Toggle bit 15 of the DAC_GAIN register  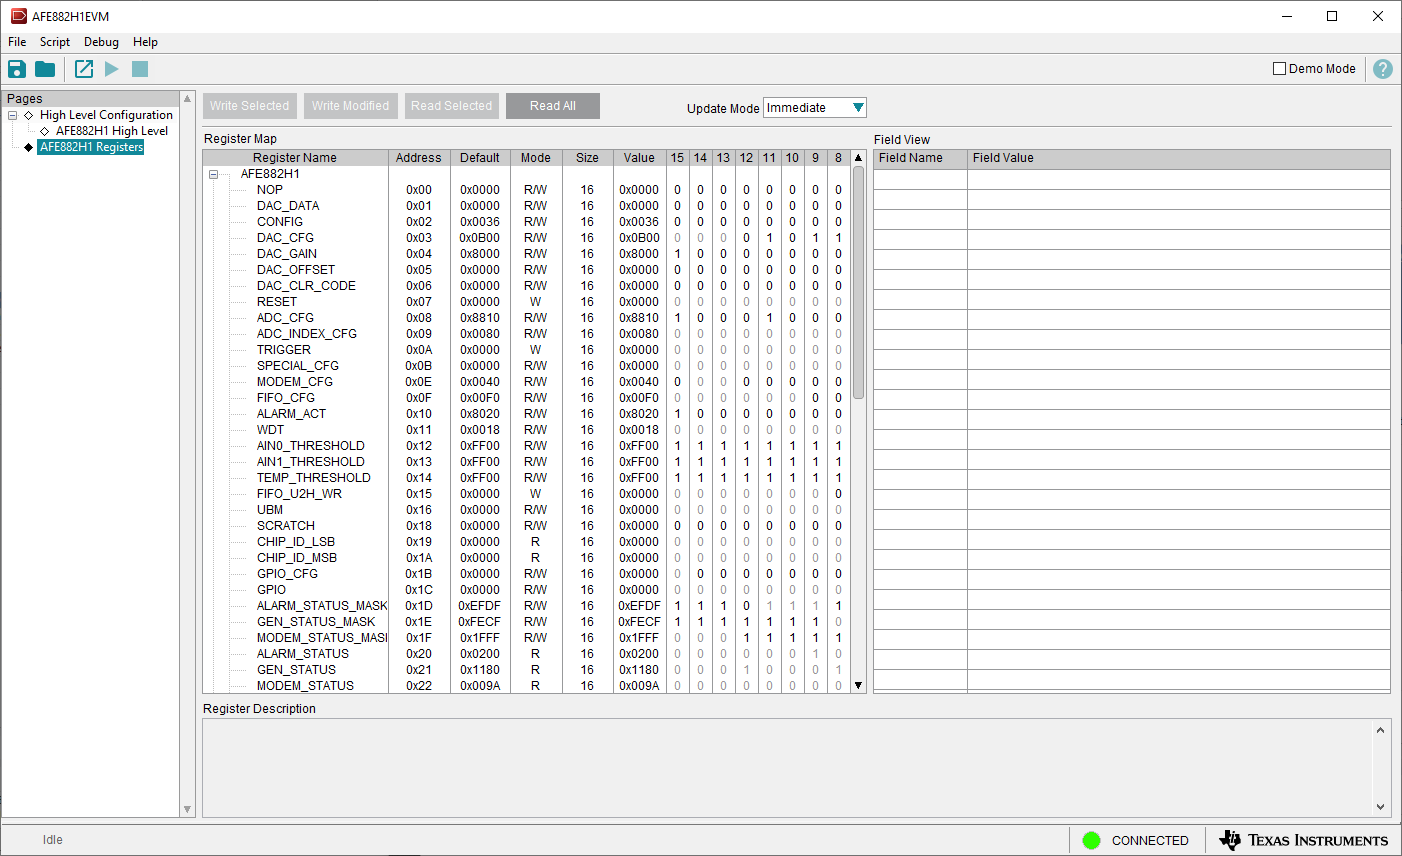point(677,254)
